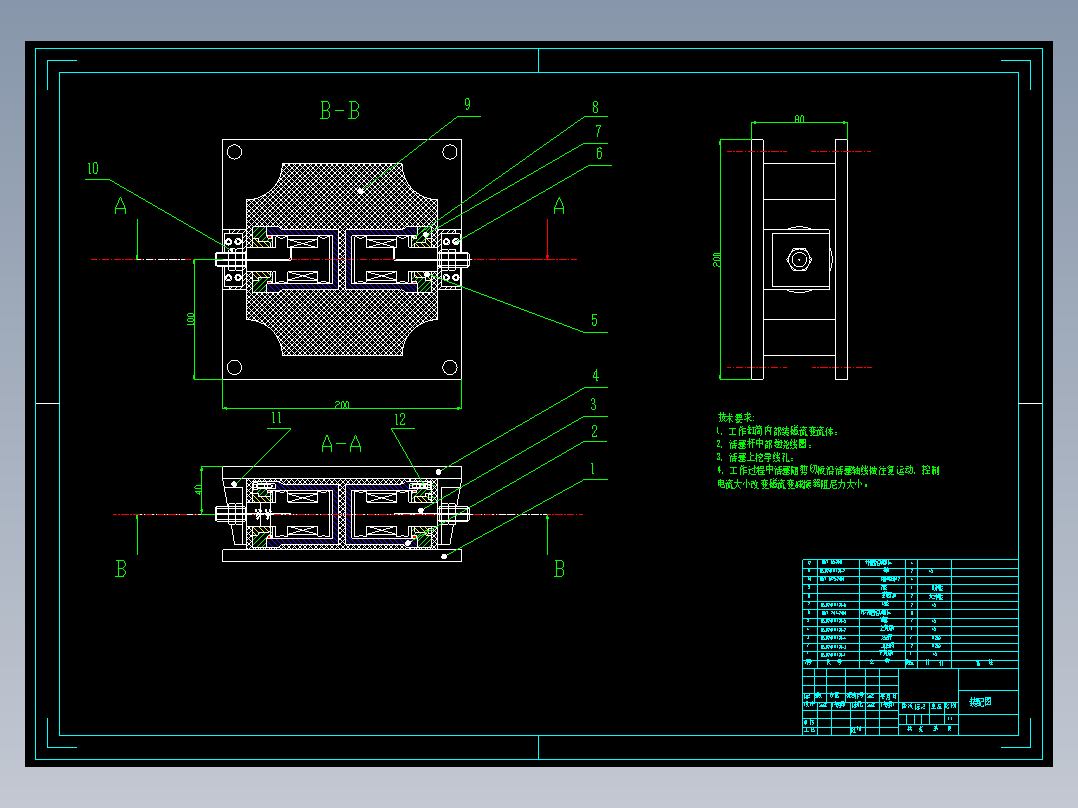This screenshot has height=808, width=1078.
Task: Select the "技术要求:" heading text
Action: click(736, 417)
